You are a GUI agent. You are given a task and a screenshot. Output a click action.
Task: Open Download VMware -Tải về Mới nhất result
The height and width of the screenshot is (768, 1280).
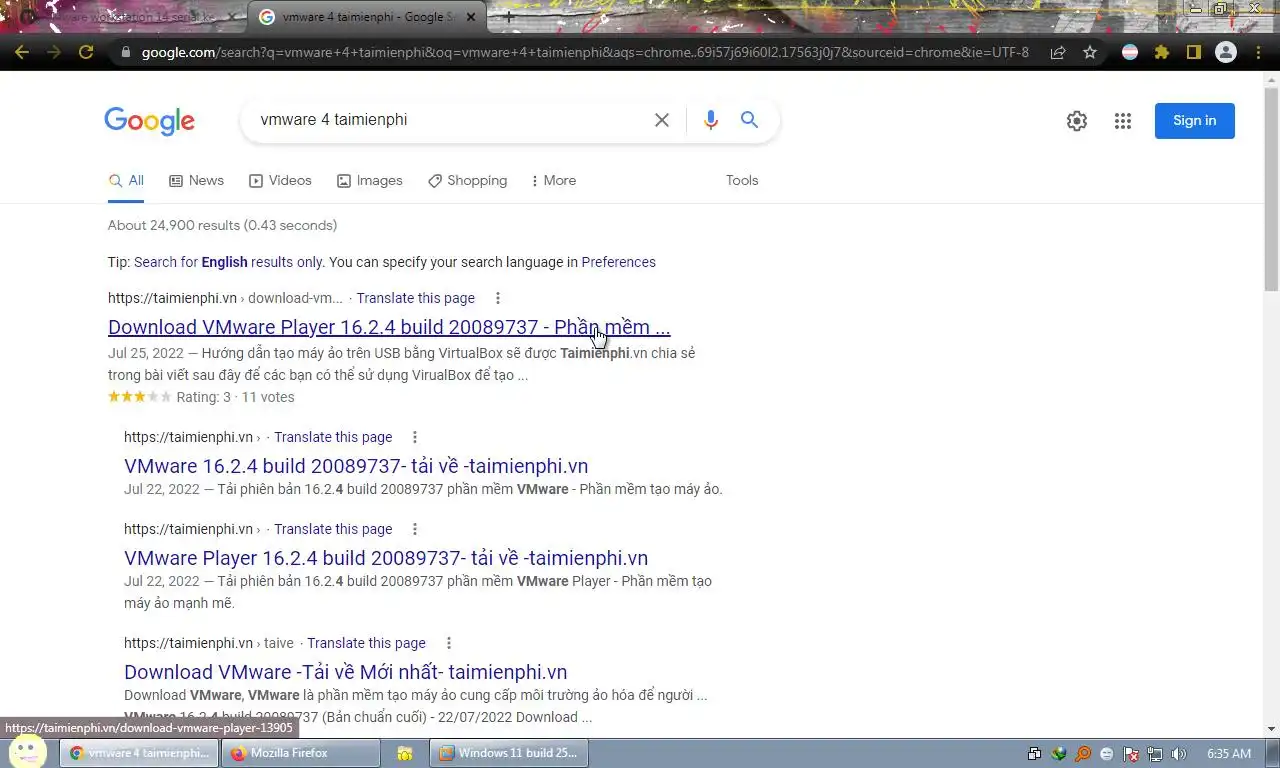tap(345, 672)
